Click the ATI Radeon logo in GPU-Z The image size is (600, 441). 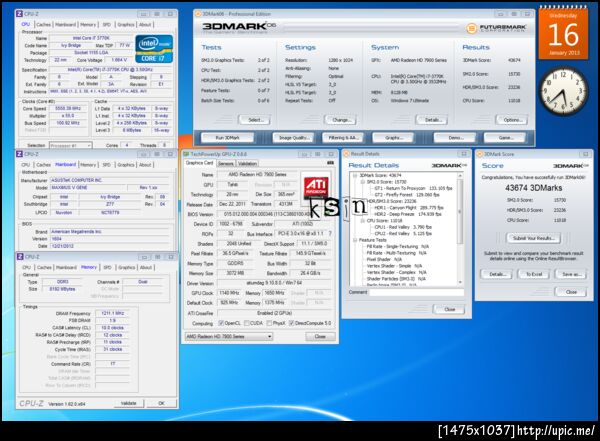[x=316, y=188]
